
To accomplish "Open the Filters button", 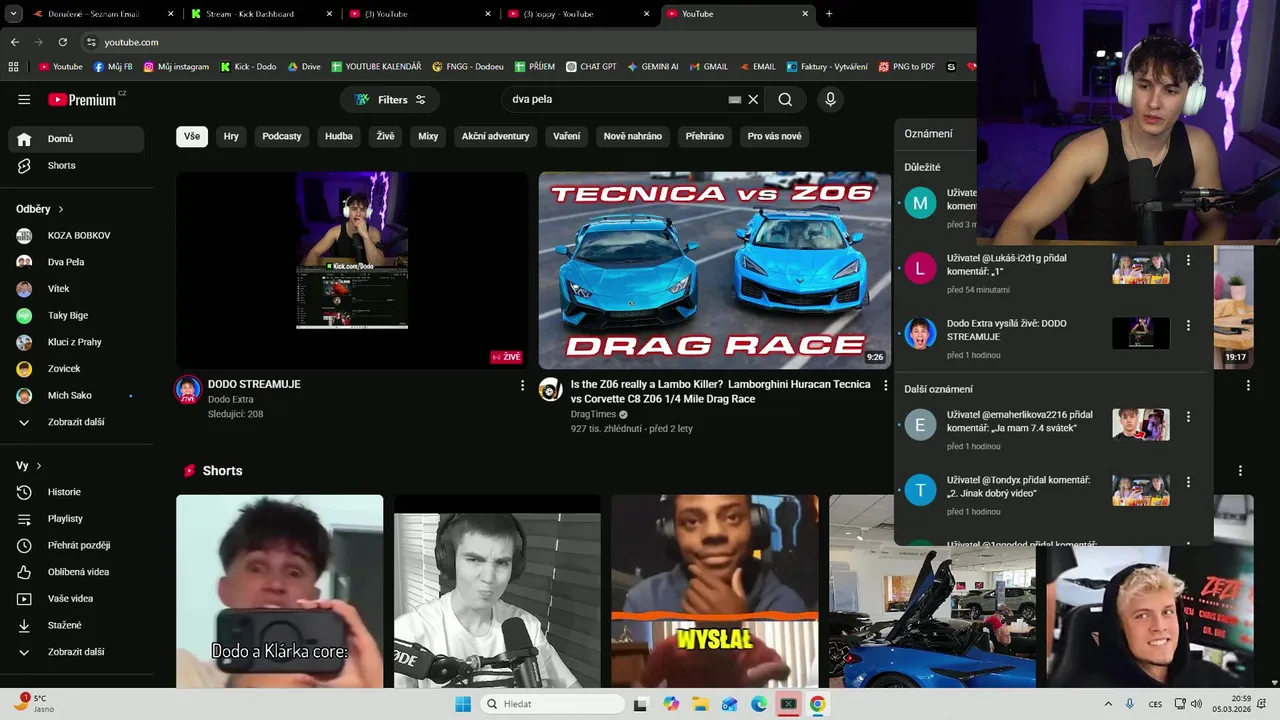I will click(x=390, y=99).
